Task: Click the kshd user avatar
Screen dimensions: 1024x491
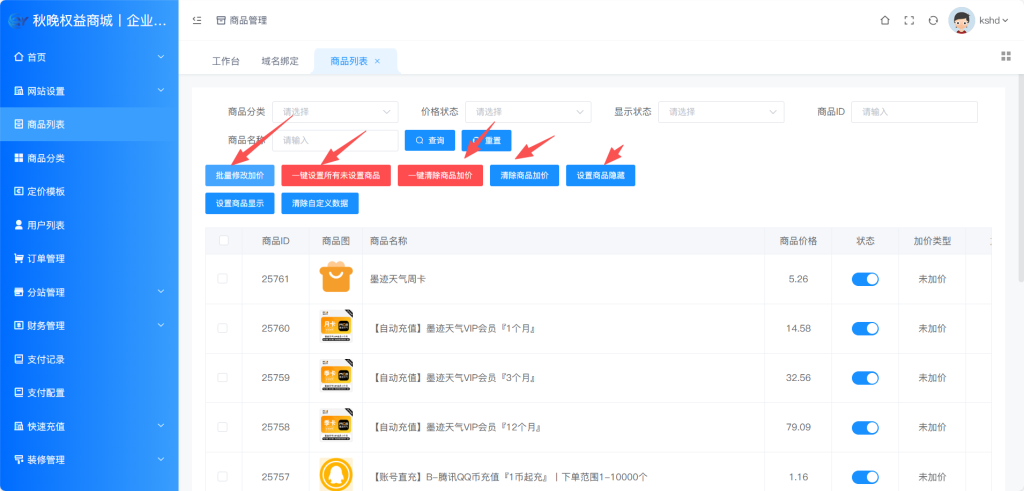Action: 961,21
